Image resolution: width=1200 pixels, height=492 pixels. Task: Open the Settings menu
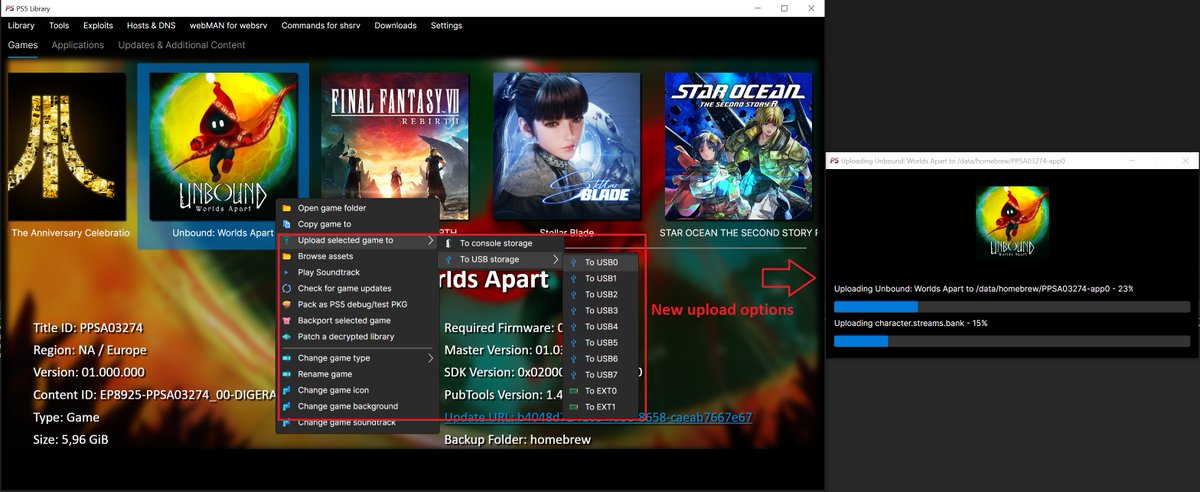(x=446, y=25)
